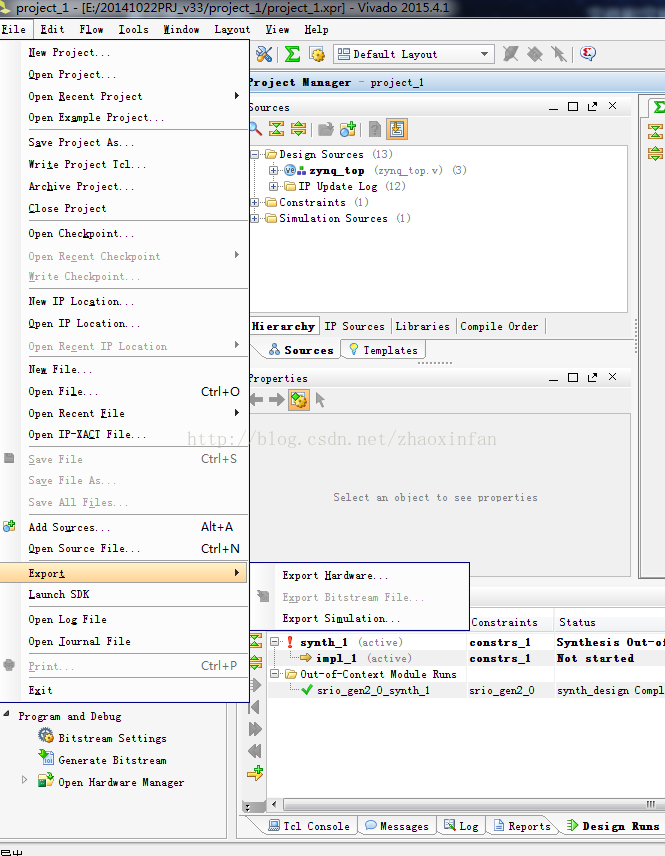Expand the zynq_top tree node
Screen dimensions: 665x856
coord(274,170)
